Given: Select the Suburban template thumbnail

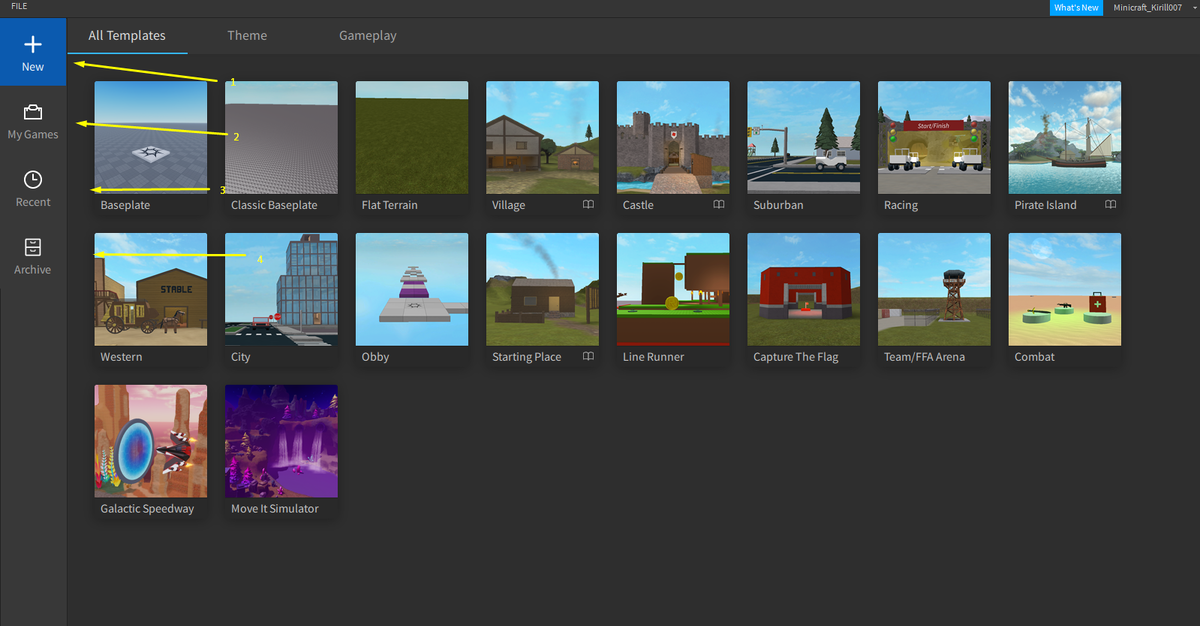Looking at the screenshot, I should coord(804,137).
